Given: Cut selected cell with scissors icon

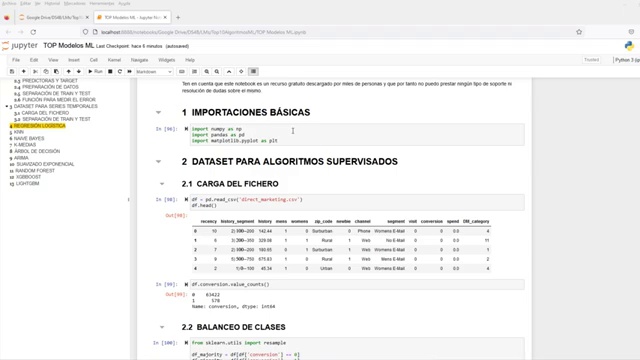Looking at the screenshot, I should point(36,71).
